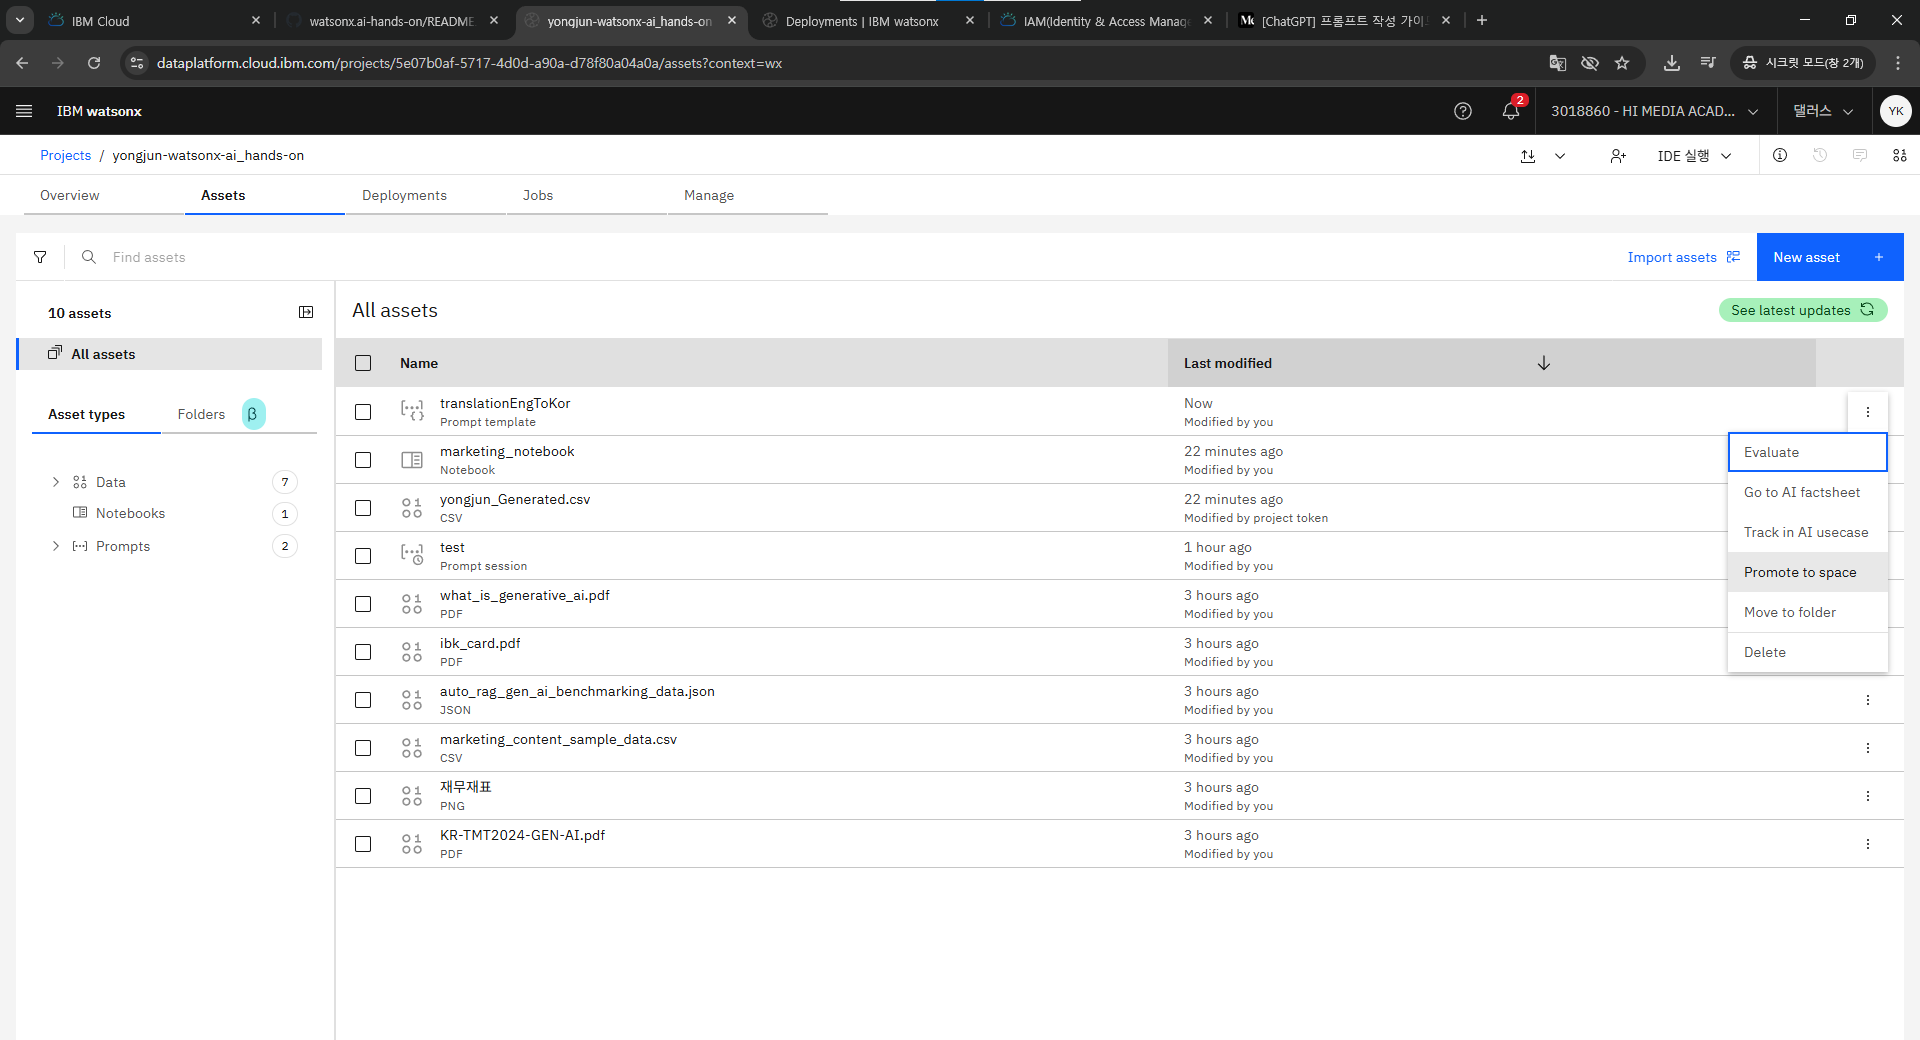Click the Import assets link
1920x1040 pixels.
click(x=1683, y=257)
